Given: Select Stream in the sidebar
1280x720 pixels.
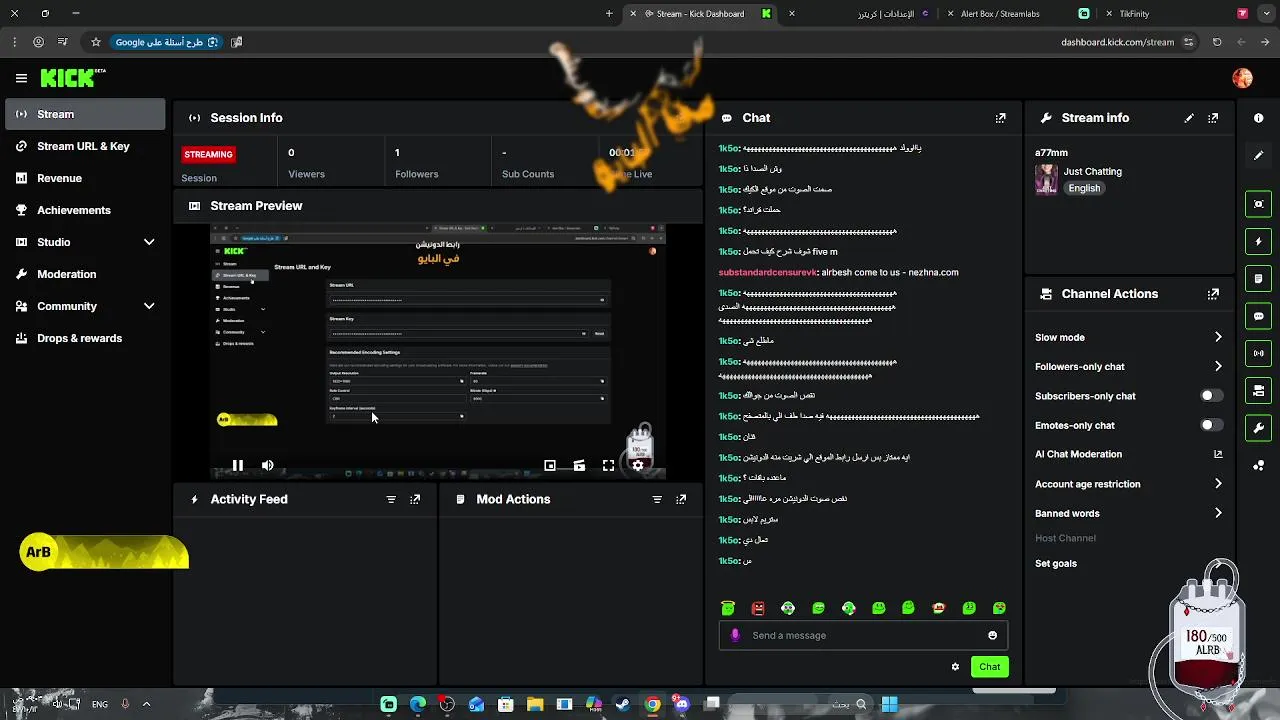Looking at the screenshot, I should coord(85,114).
